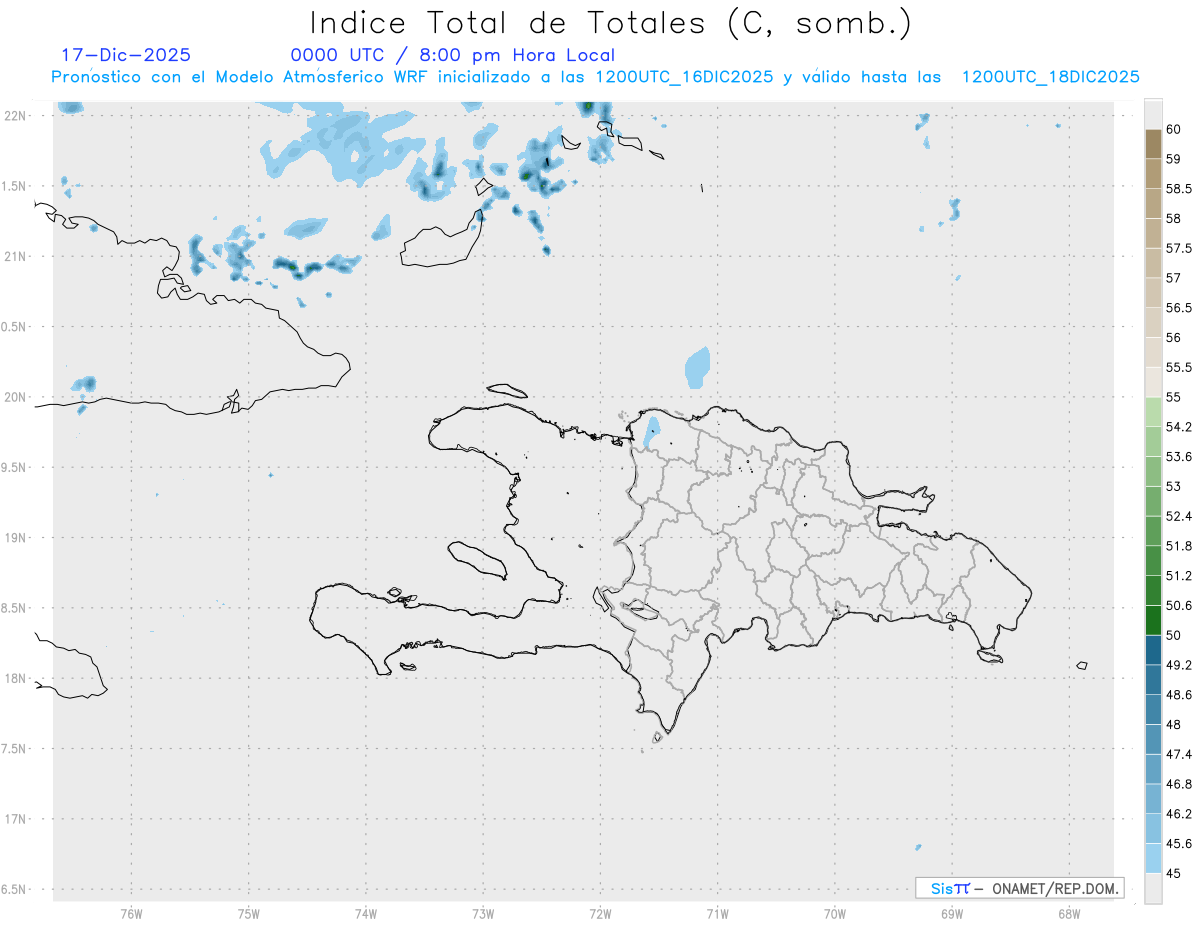Click the "58" colorbar value
The width and height of the screenshot is (1200, 927).
click(1173, 218)
